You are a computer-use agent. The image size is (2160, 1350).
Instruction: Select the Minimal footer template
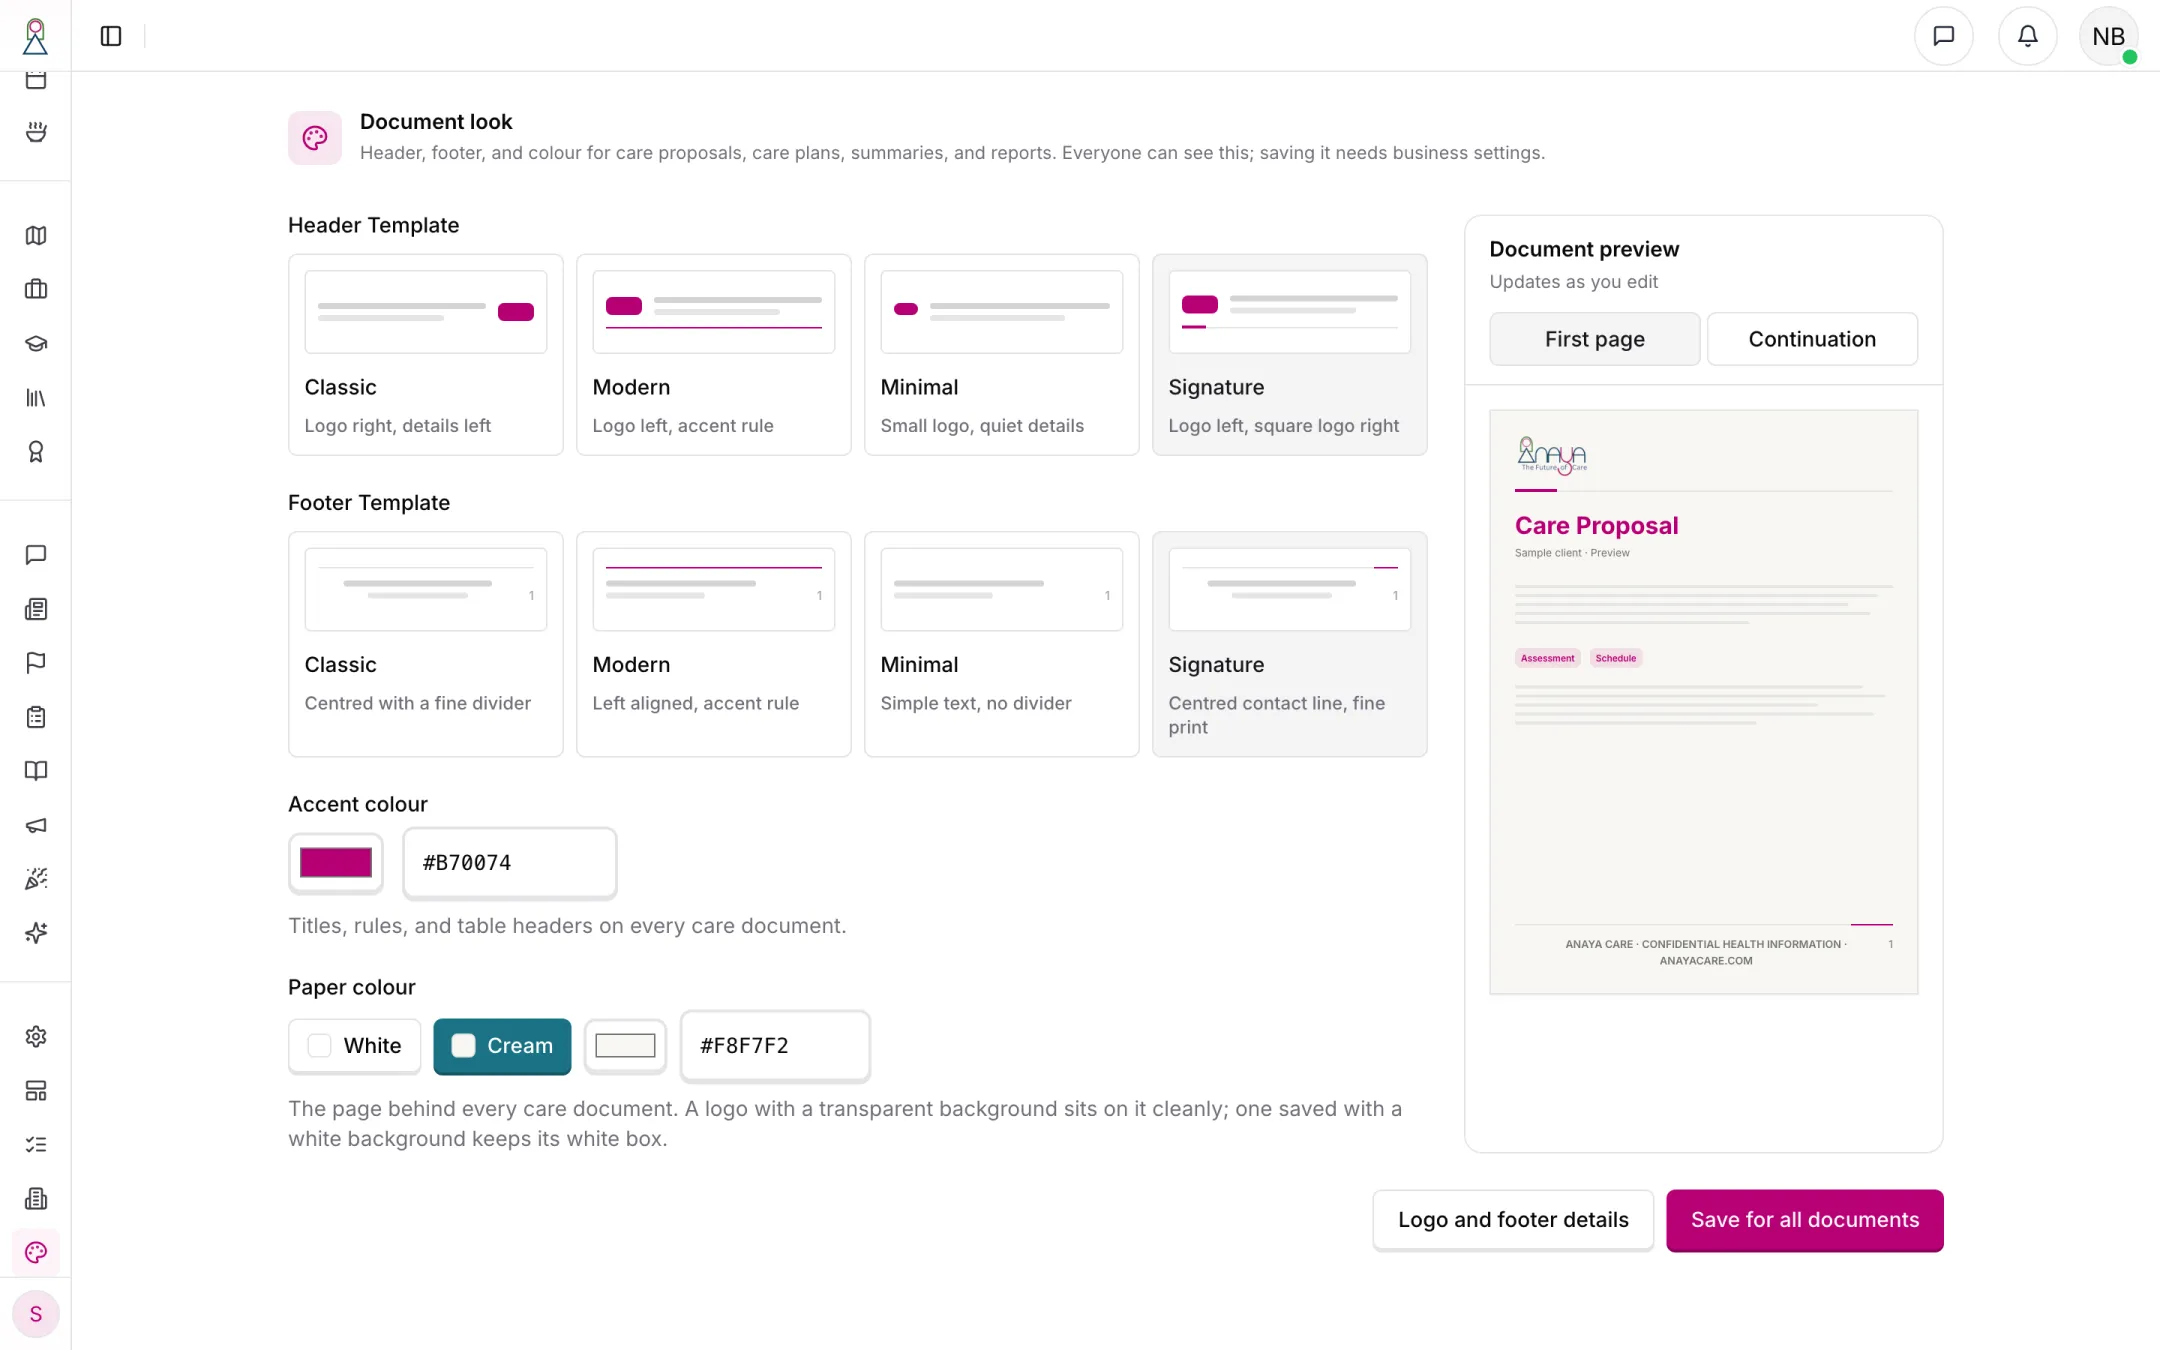point(1001,644)
